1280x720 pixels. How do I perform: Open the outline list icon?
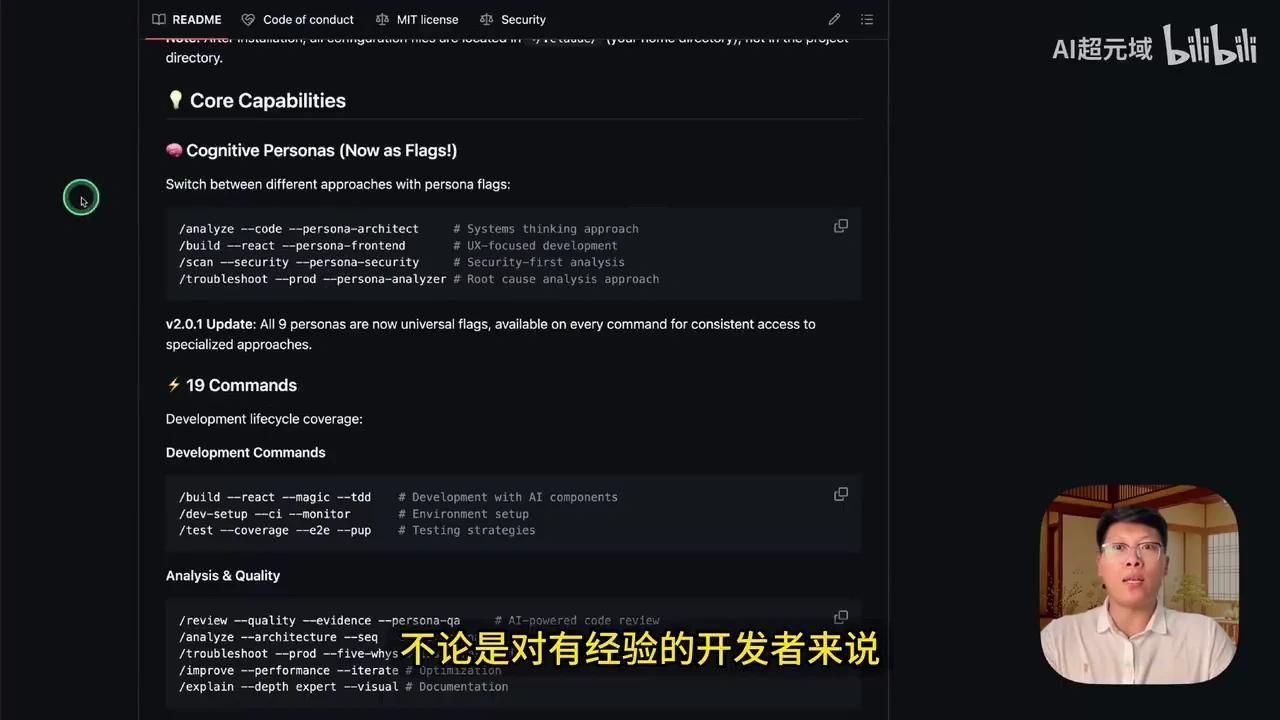click(x=866, y=19)
